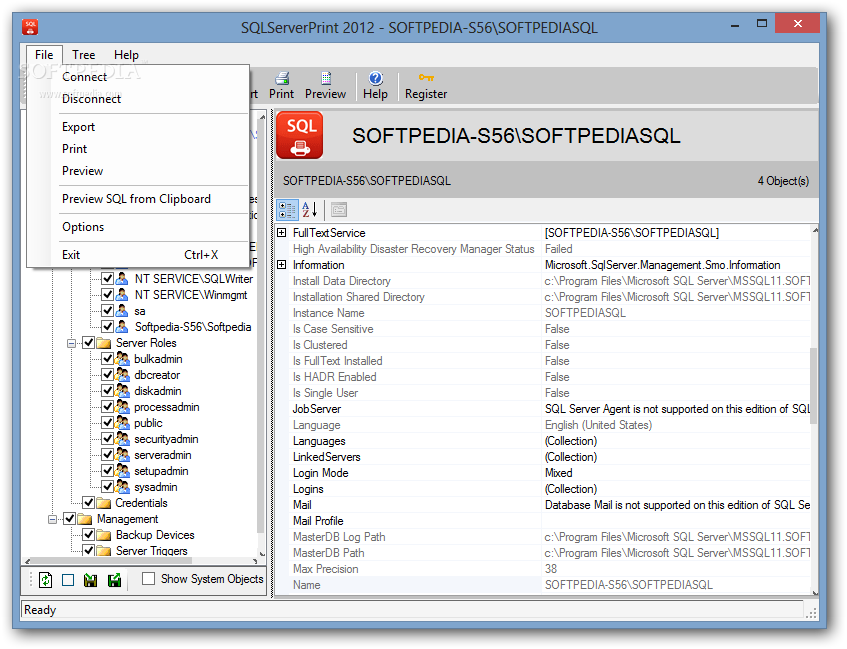Sort properties alphabetically with A-Z icon
Viewport: 847px width, 649px height.
(x=310, y=210)
